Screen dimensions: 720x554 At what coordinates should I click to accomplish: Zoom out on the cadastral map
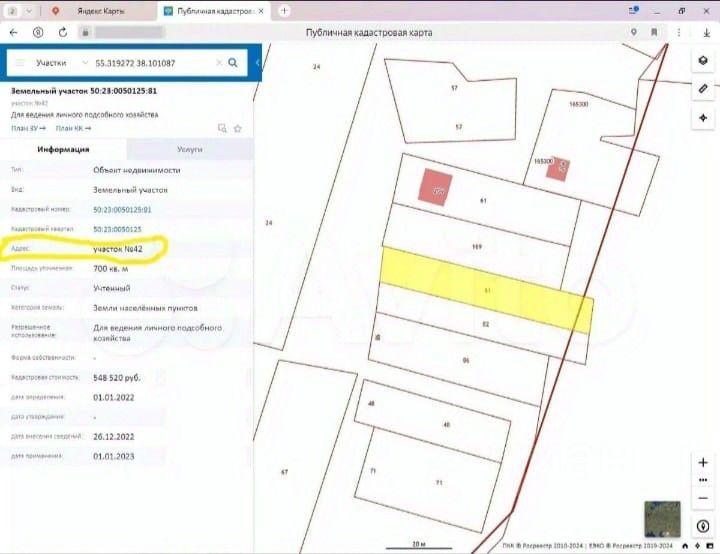(703, 498)
